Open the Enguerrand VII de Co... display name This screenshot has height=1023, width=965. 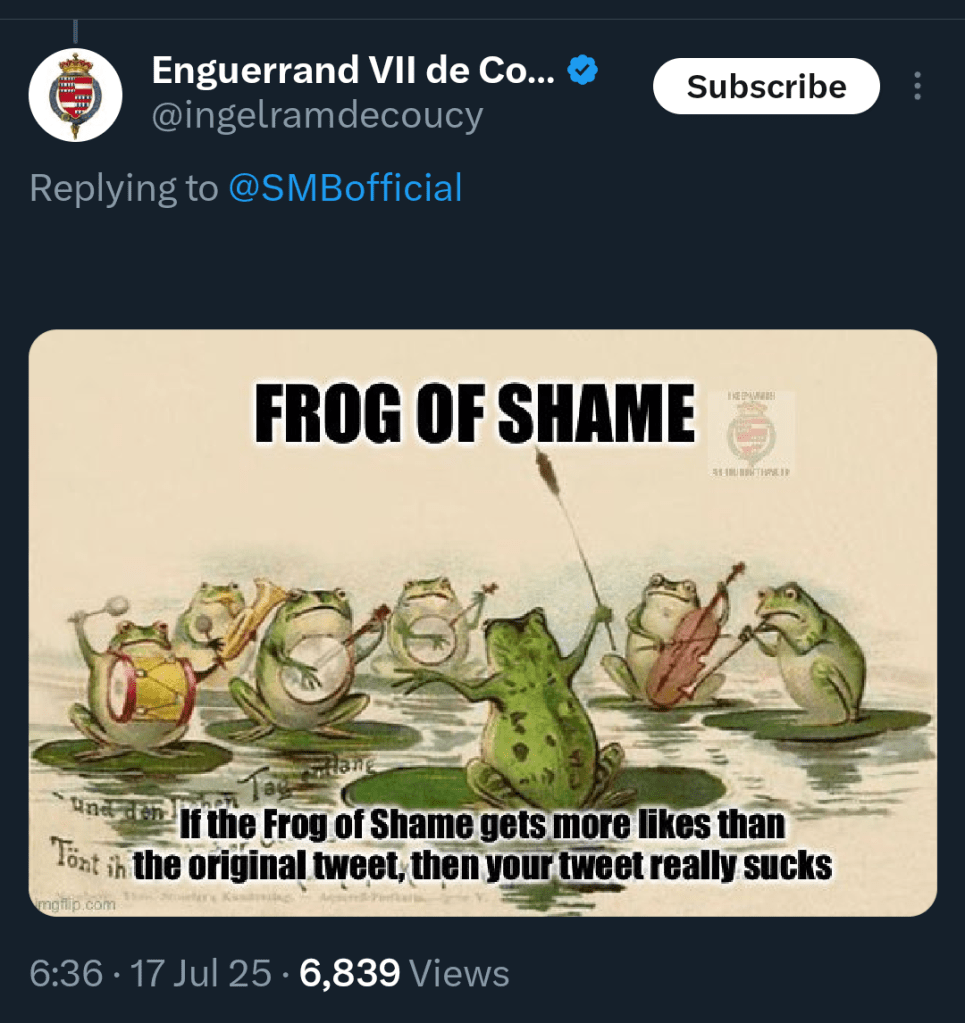pos(352,71)
